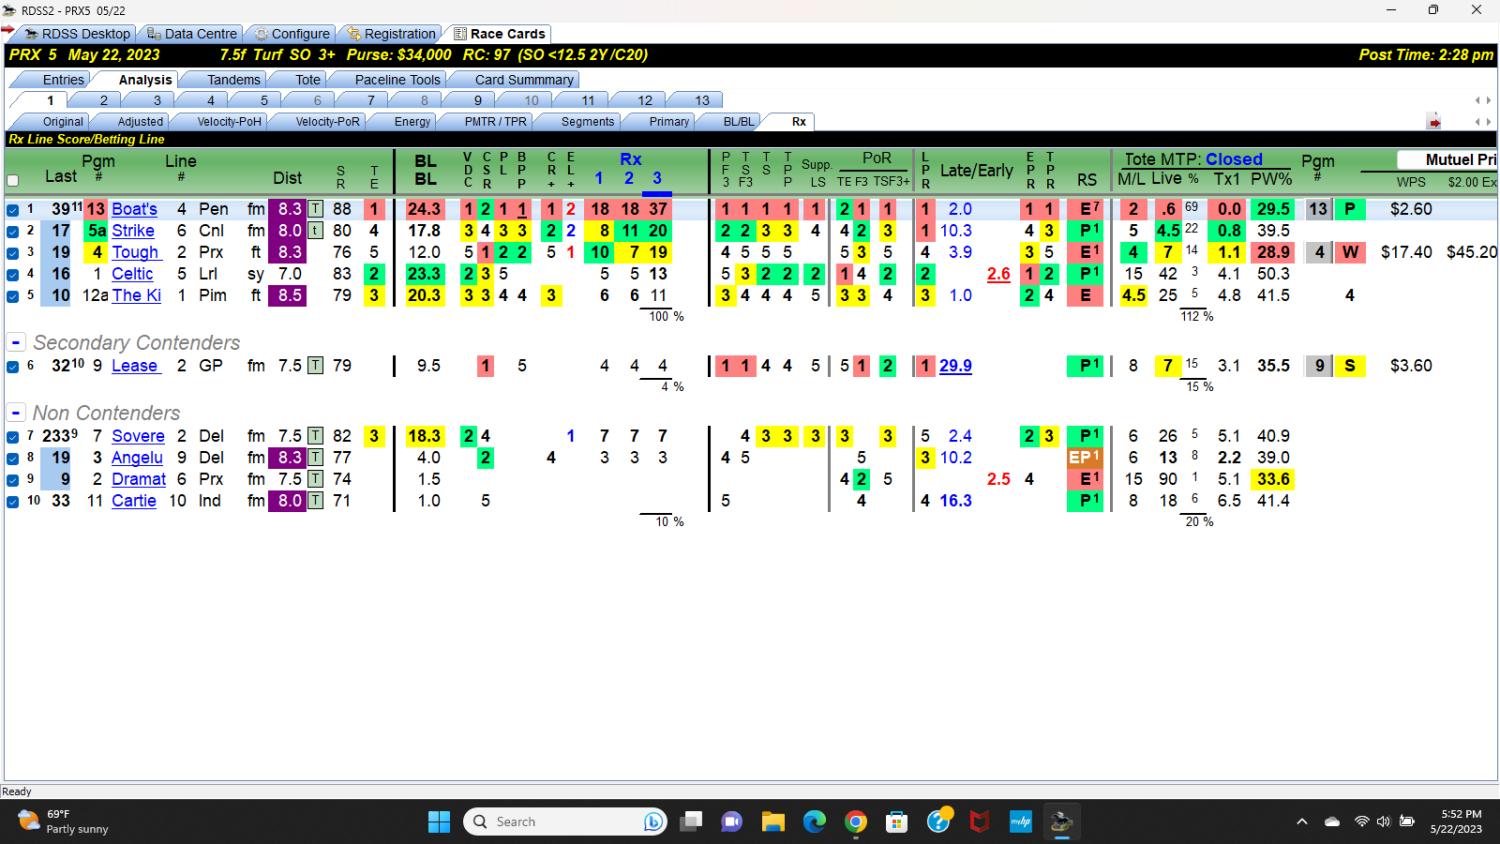1500x844 pixels.
Task: Toggle the select-all checkbox in header
Action: tap(13, 181)
